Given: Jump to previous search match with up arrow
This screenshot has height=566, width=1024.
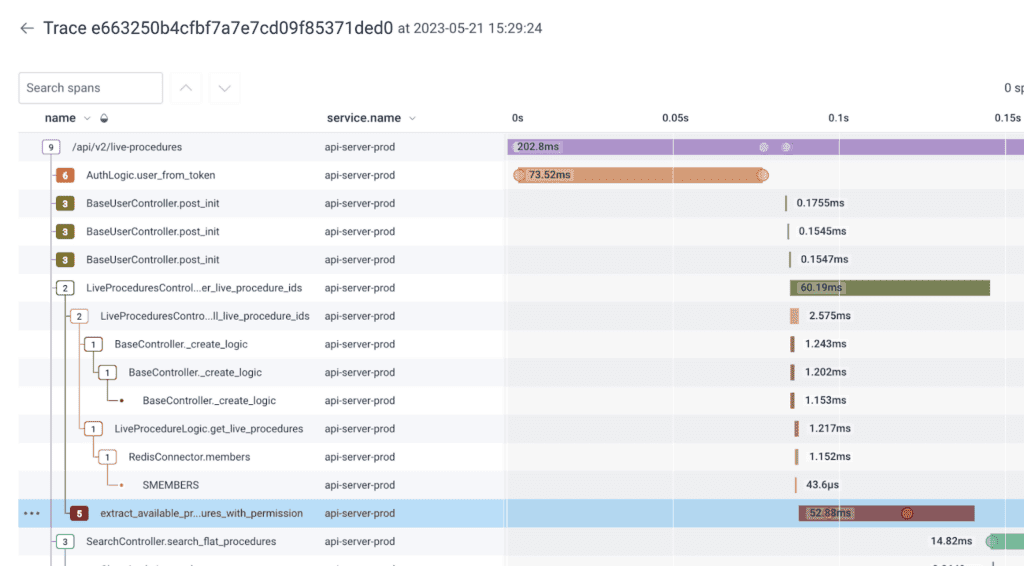Looking at the screenshot, I should pos(185,88).
